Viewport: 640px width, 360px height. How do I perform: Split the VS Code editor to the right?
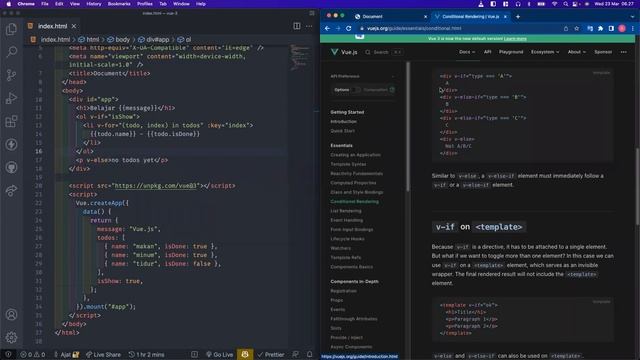click(x=297, y=26)
